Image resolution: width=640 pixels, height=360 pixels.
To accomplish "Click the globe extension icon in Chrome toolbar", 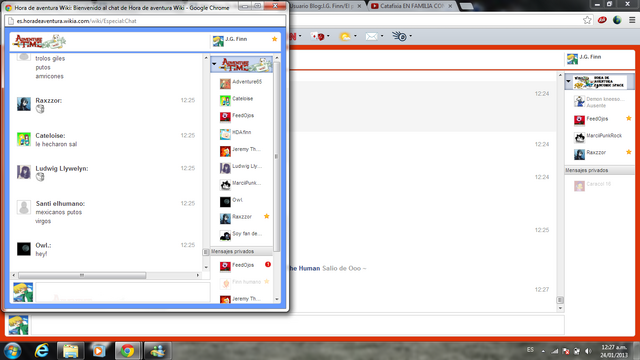I will coord(617,20).
